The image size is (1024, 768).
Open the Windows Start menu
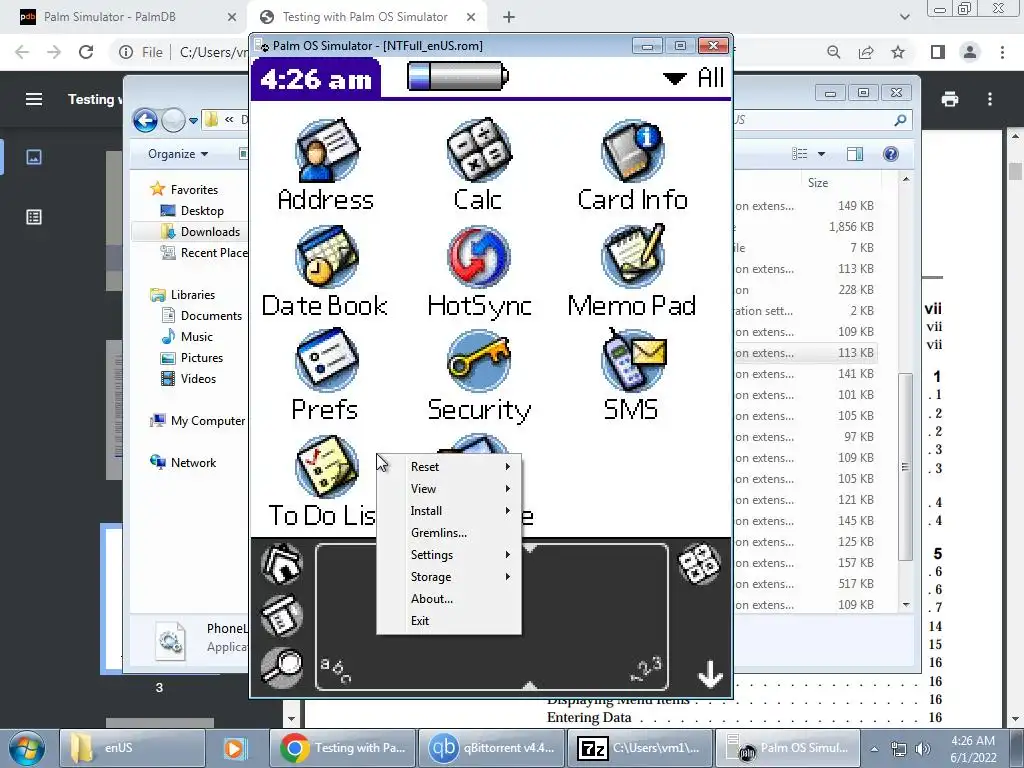[x=27, y=748]
